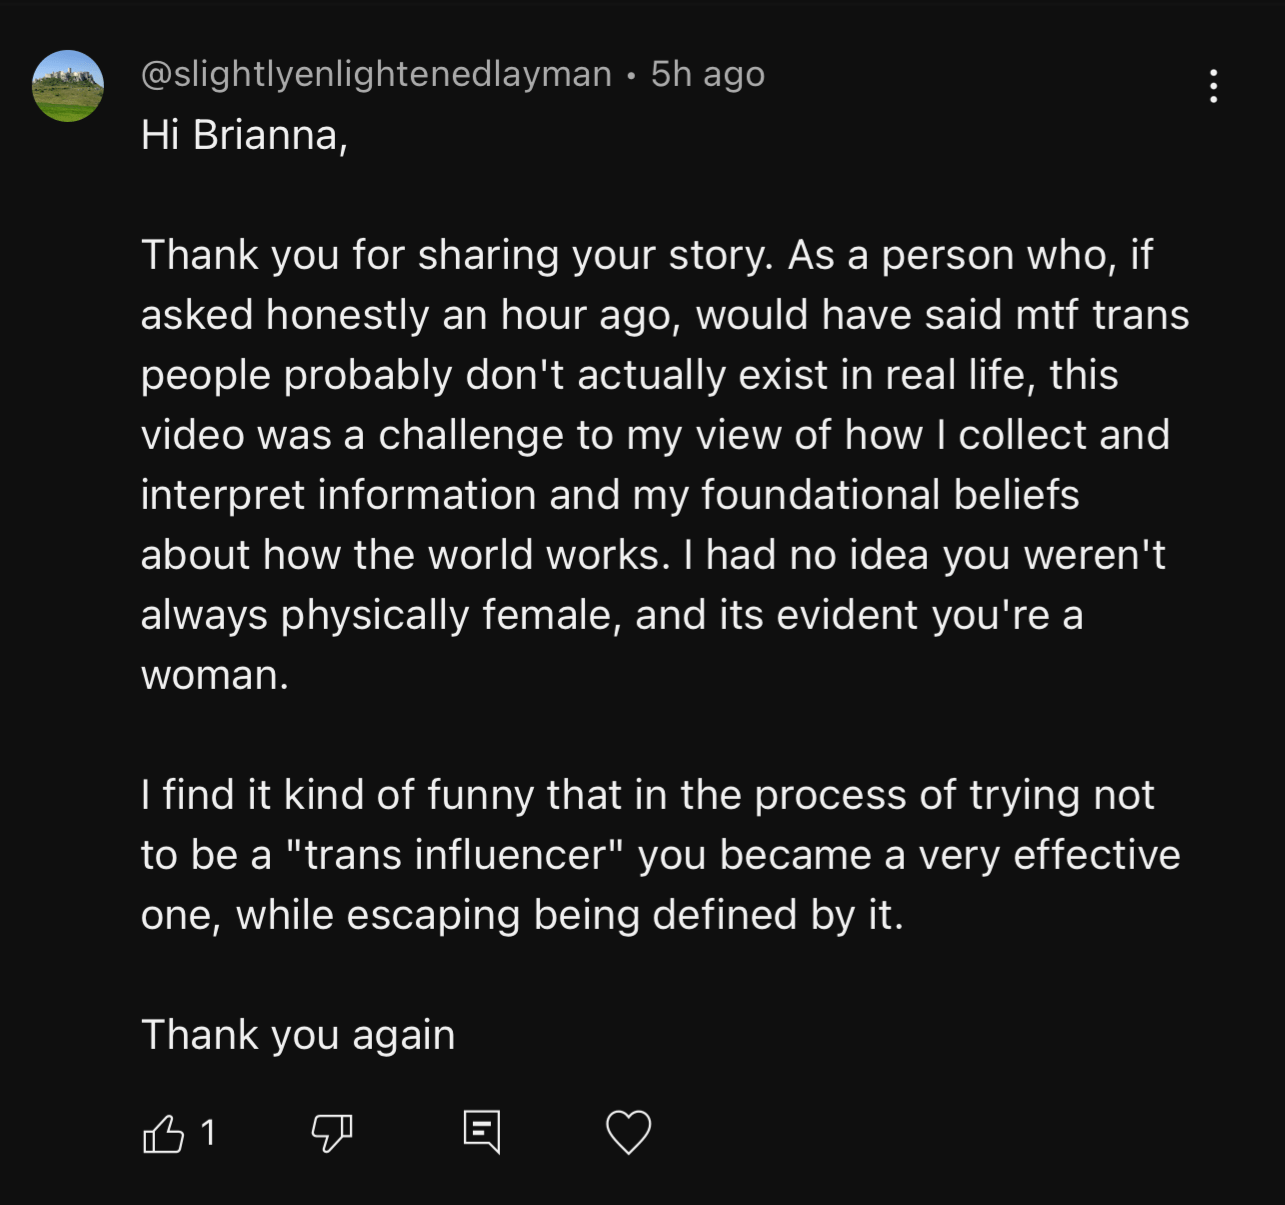1285x1205 pixels.
Task: Click the line starting "I find it kind of funny"
Action: click(x=647, y=795)
